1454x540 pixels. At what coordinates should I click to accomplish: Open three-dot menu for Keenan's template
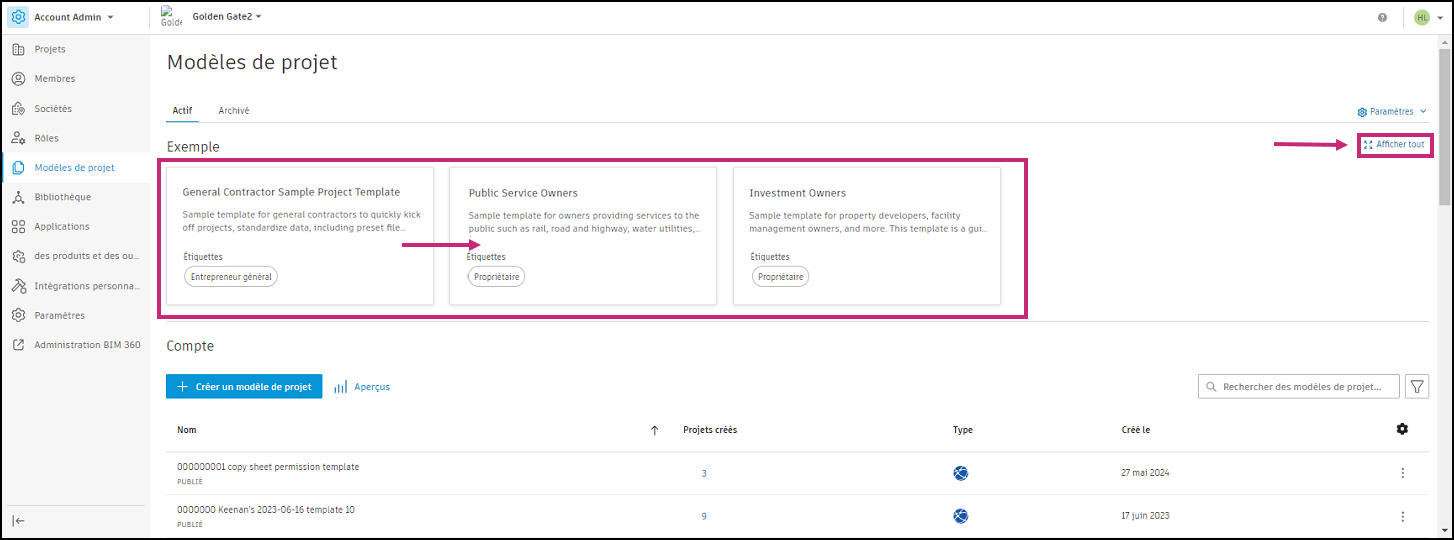point(1402,516)
